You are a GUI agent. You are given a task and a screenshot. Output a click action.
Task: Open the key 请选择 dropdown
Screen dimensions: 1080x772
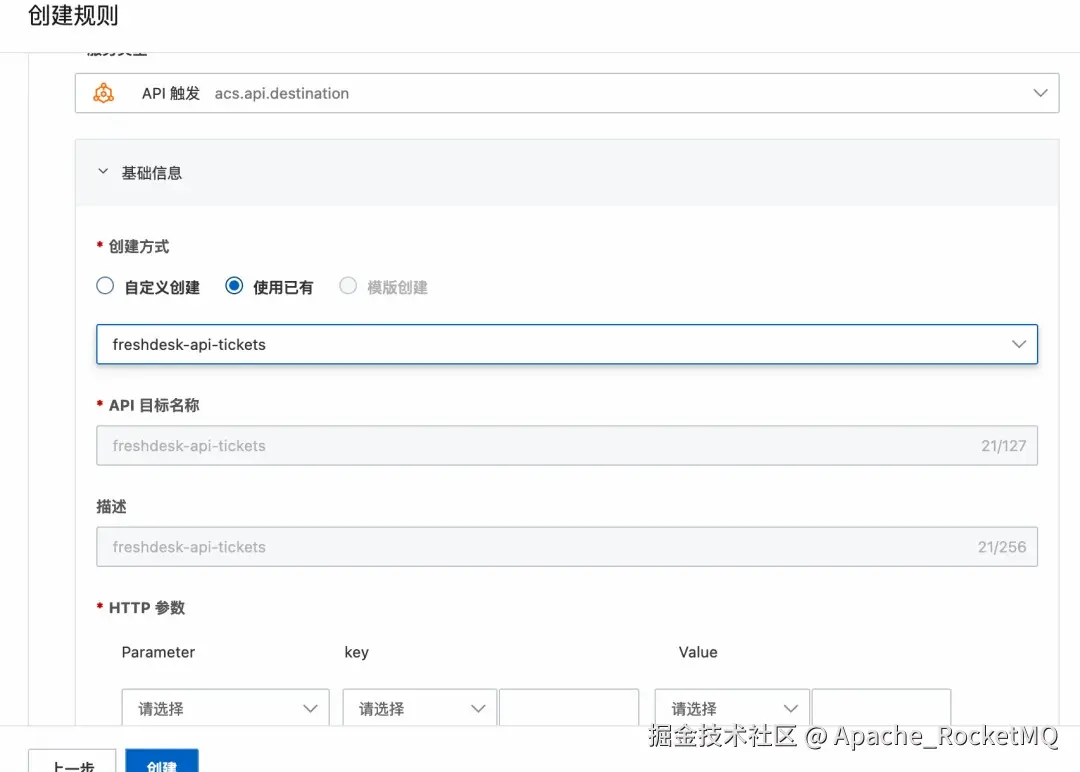[419, 707]
